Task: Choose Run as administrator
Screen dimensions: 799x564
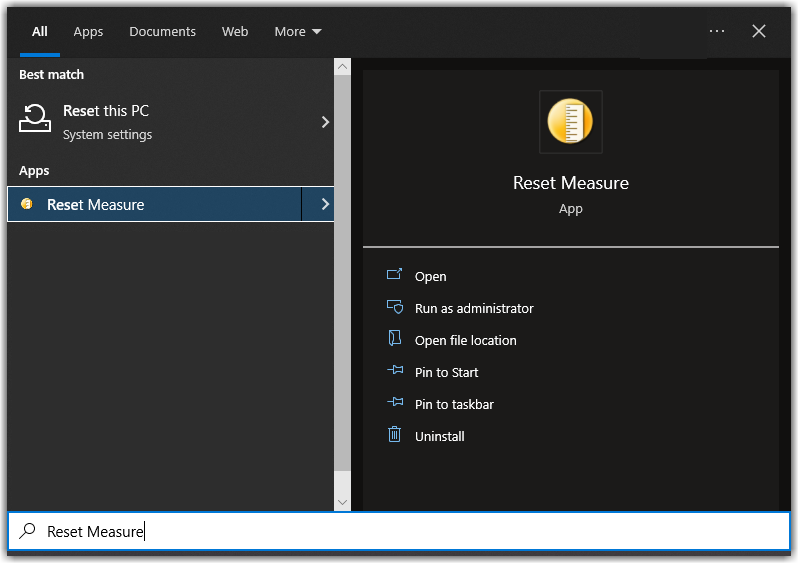Action: 474,308
